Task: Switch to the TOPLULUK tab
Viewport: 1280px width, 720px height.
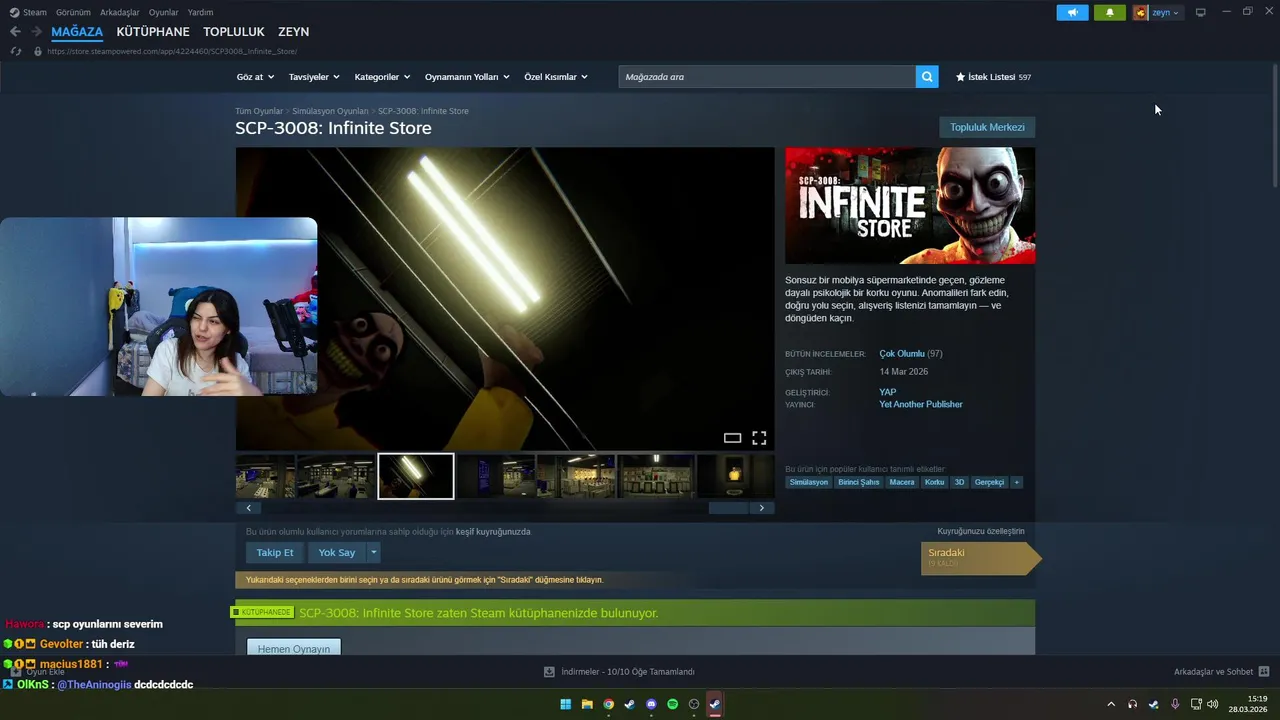Action: [234, 32]
